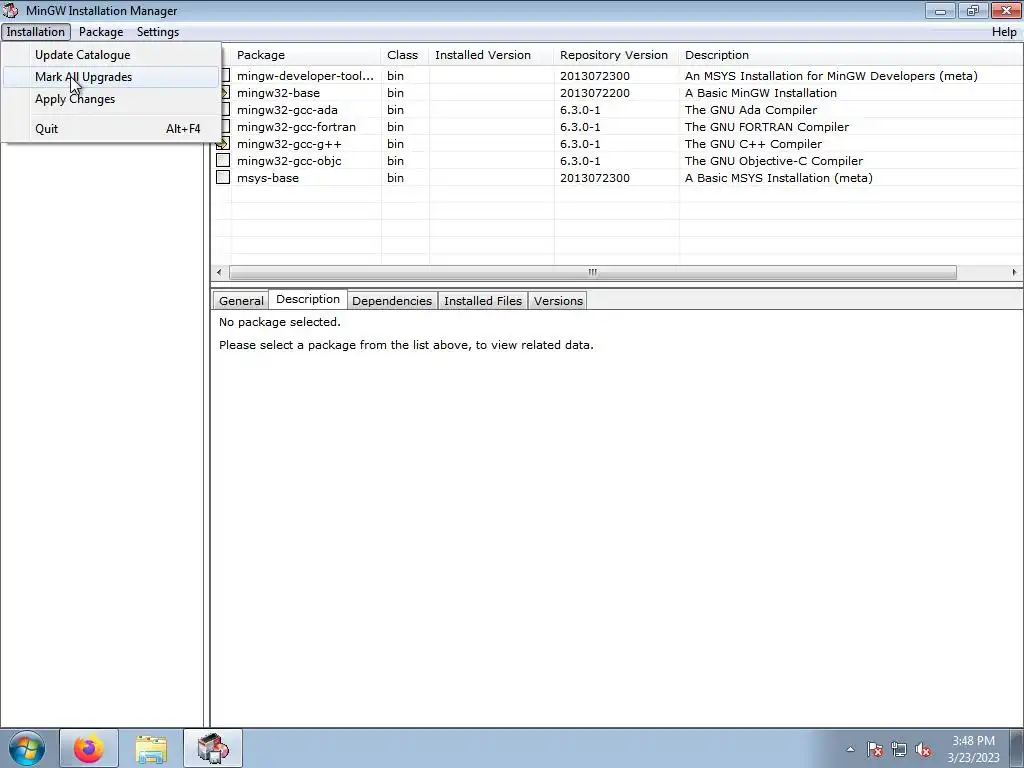1024x768 pixels.
Task: Open the Windows Start button
Action: point(27,748)
